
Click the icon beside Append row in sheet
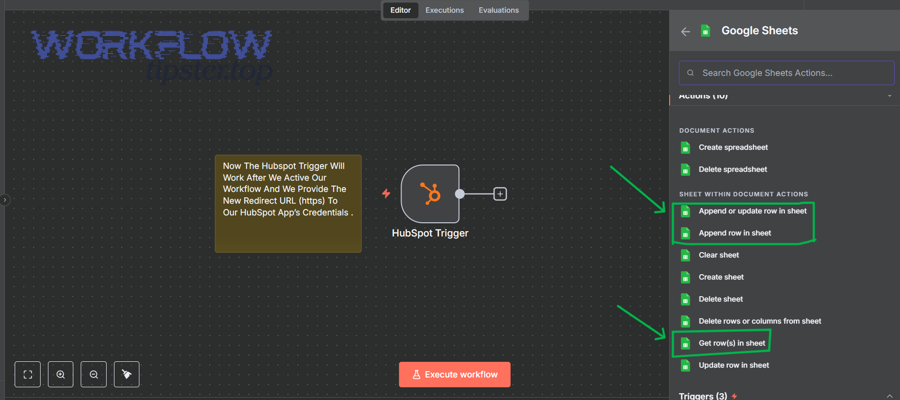tap(685, 233)
